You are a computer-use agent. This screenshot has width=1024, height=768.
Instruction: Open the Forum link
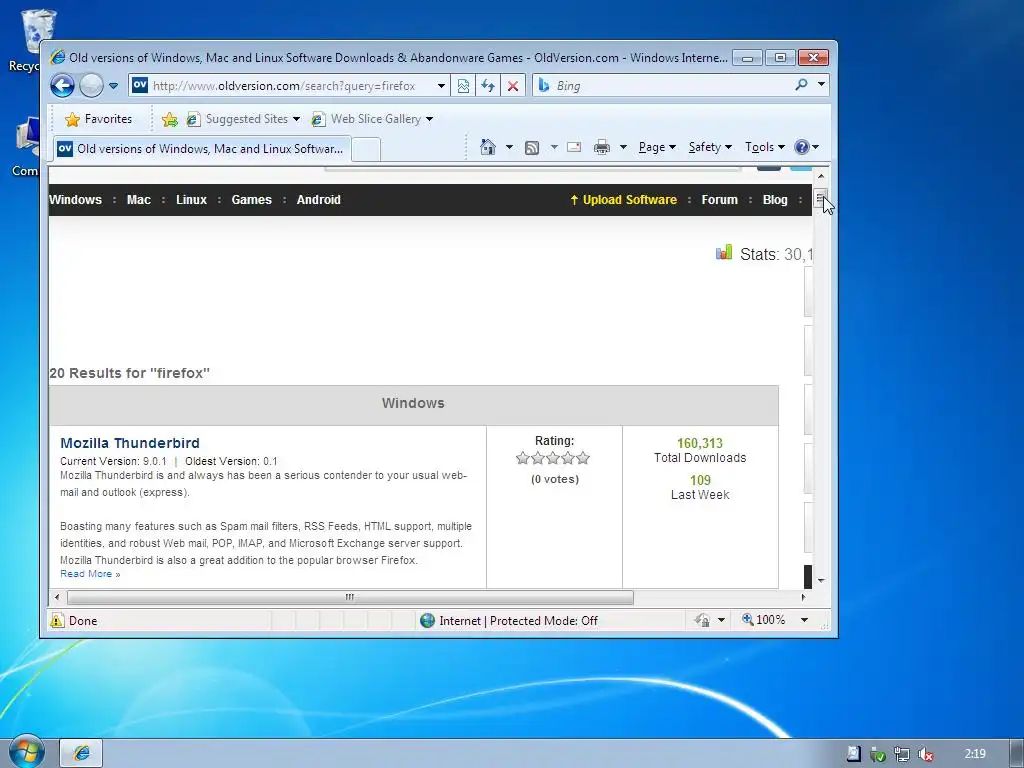pos(720,200)
